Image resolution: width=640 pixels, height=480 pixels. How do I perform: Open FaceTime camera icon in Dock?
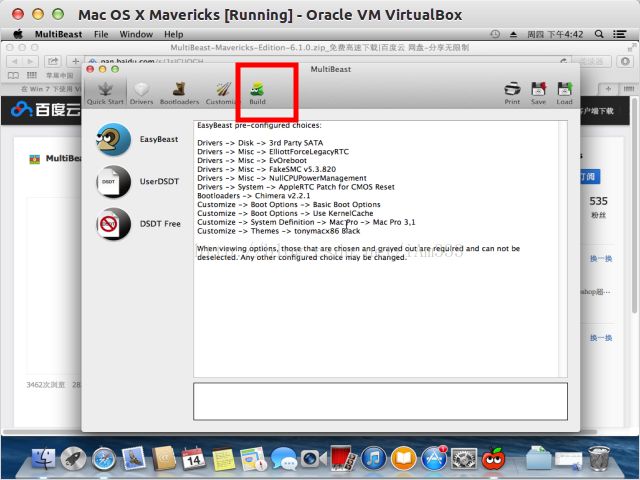point(313,458)
